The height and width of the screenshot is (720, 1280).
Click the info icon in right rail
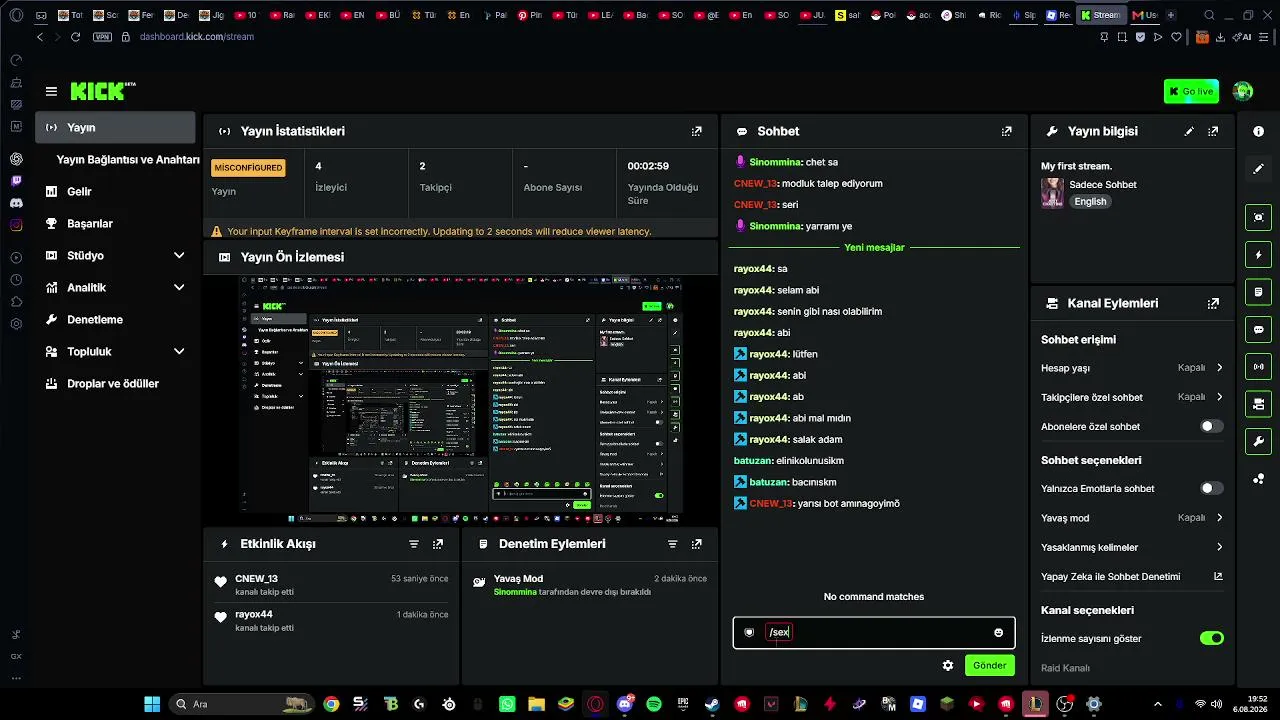[x=1258, y=131]
